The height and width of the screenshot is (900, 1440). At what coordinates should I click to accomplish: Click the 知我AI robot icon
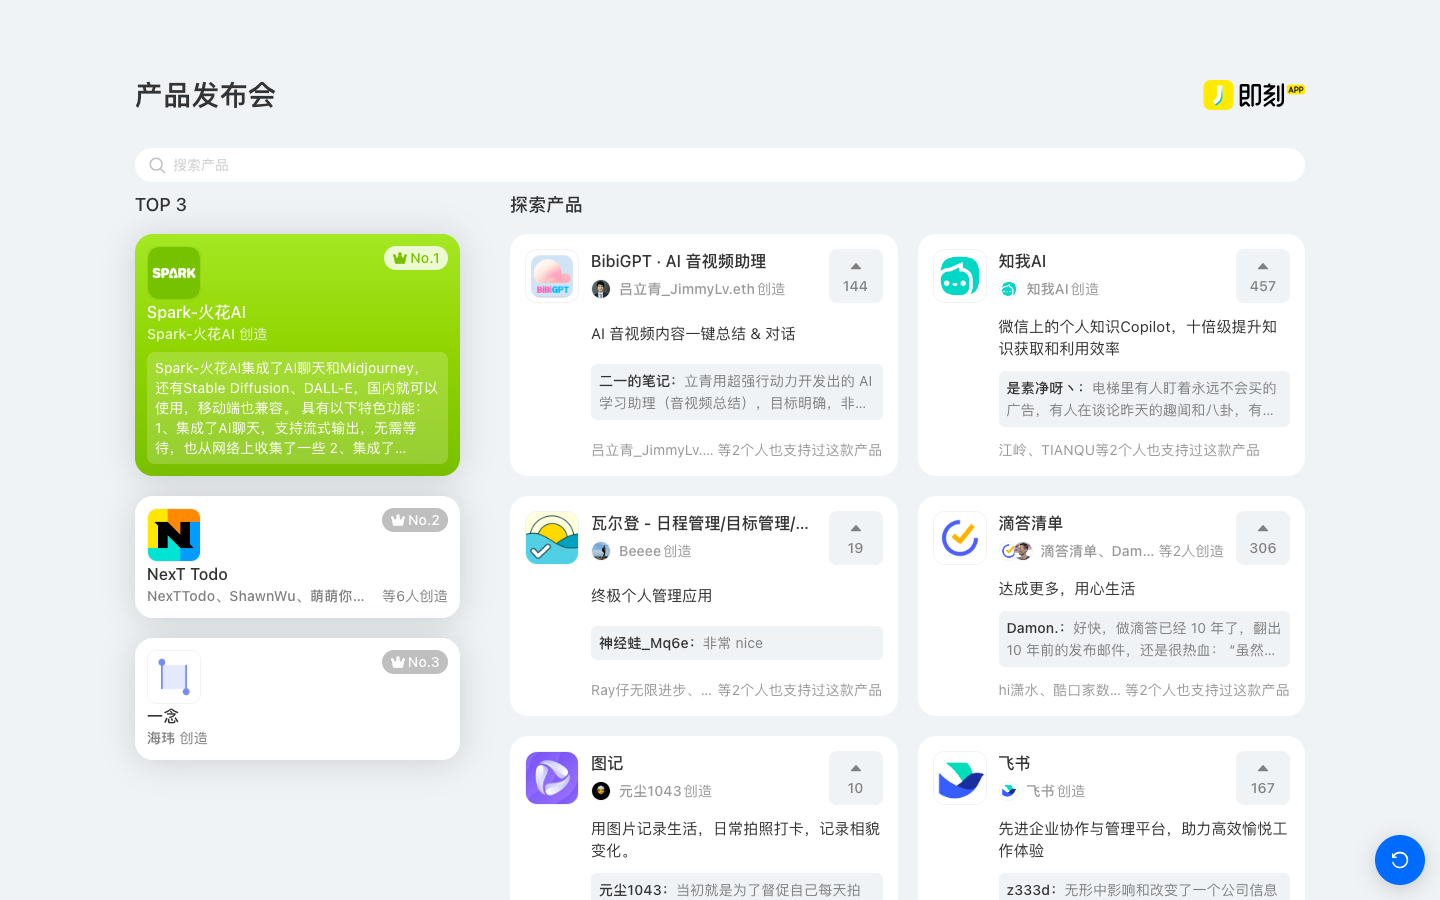[959, 275]
